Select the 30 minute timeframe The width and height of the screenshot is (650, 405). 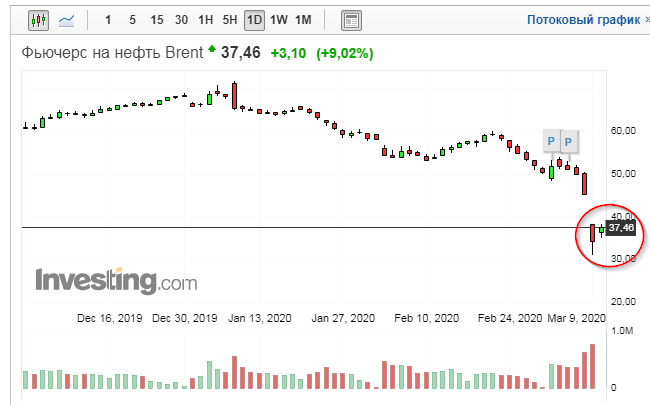click(x=181, y=20)
